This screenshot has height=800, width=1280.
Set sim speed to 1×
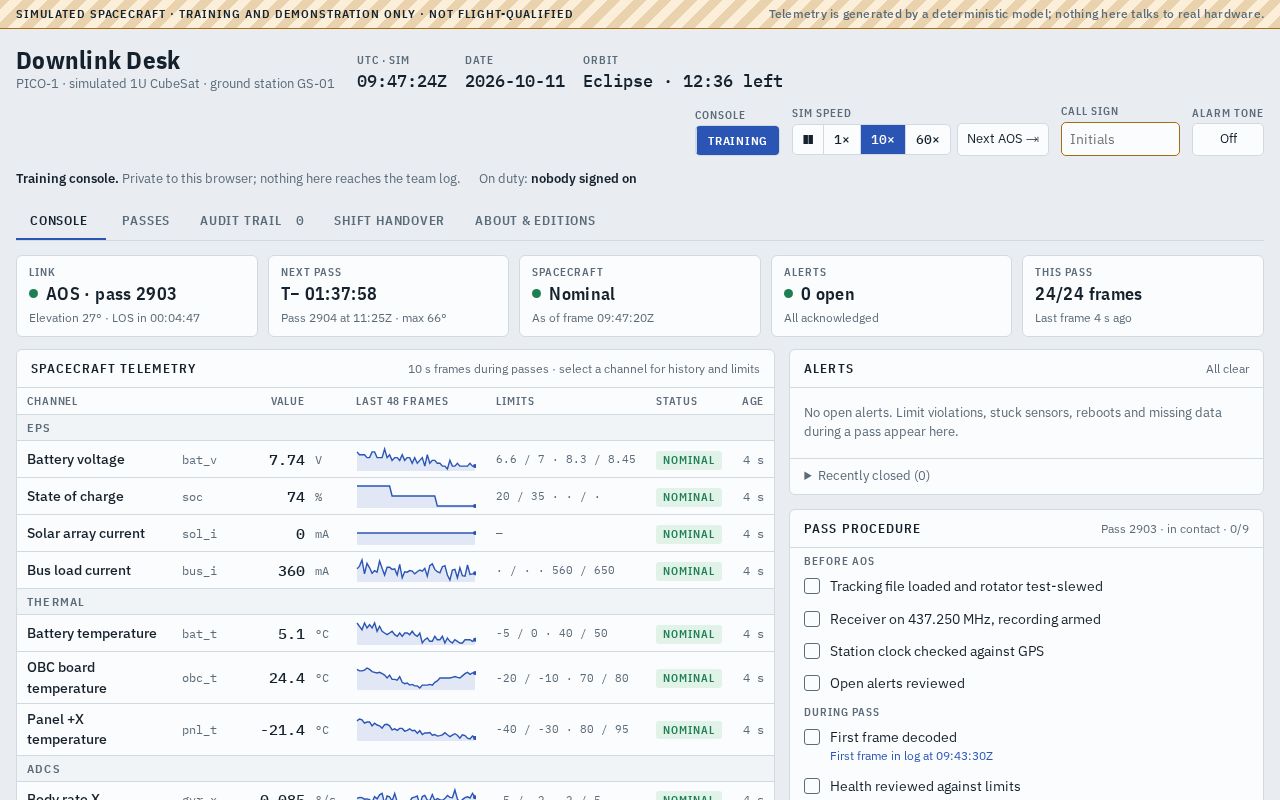(x=842, y=140)
